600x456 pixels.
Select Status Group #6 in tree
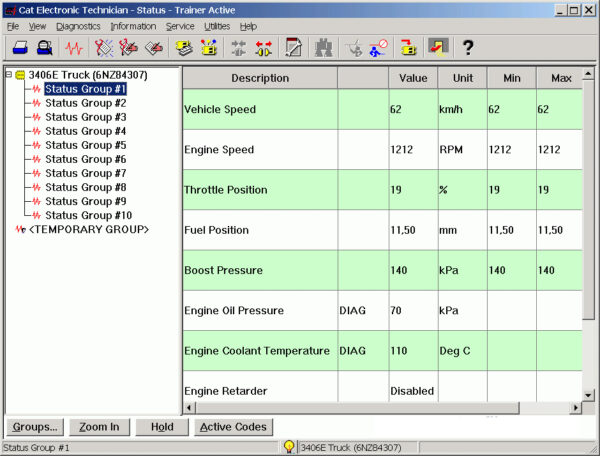pyautogui.click(x=85, y=159)
